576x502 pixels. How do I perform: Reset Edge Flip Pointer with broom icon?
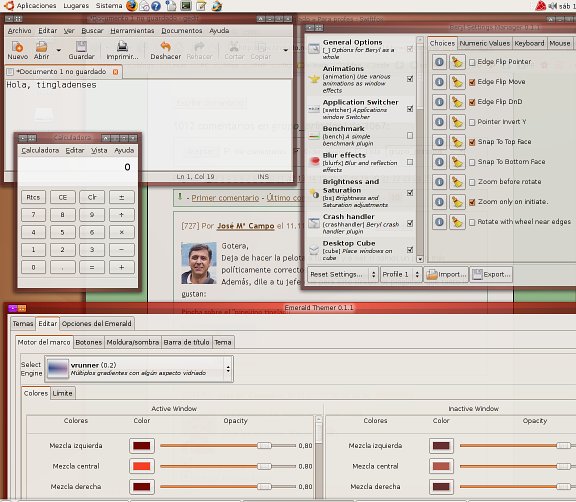point(457,62)
